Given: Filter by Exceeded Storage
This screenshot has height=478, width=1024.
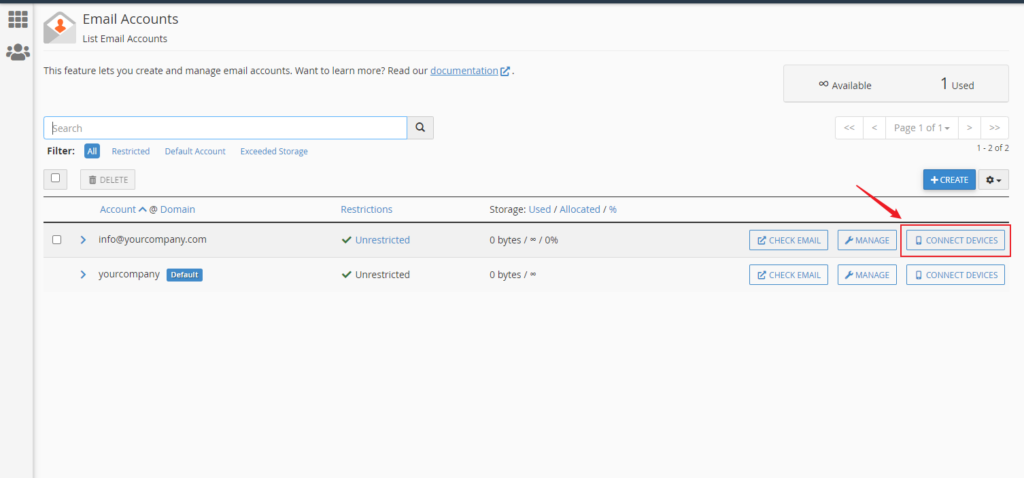Looking at the screenshot, I should click(273, 151).
